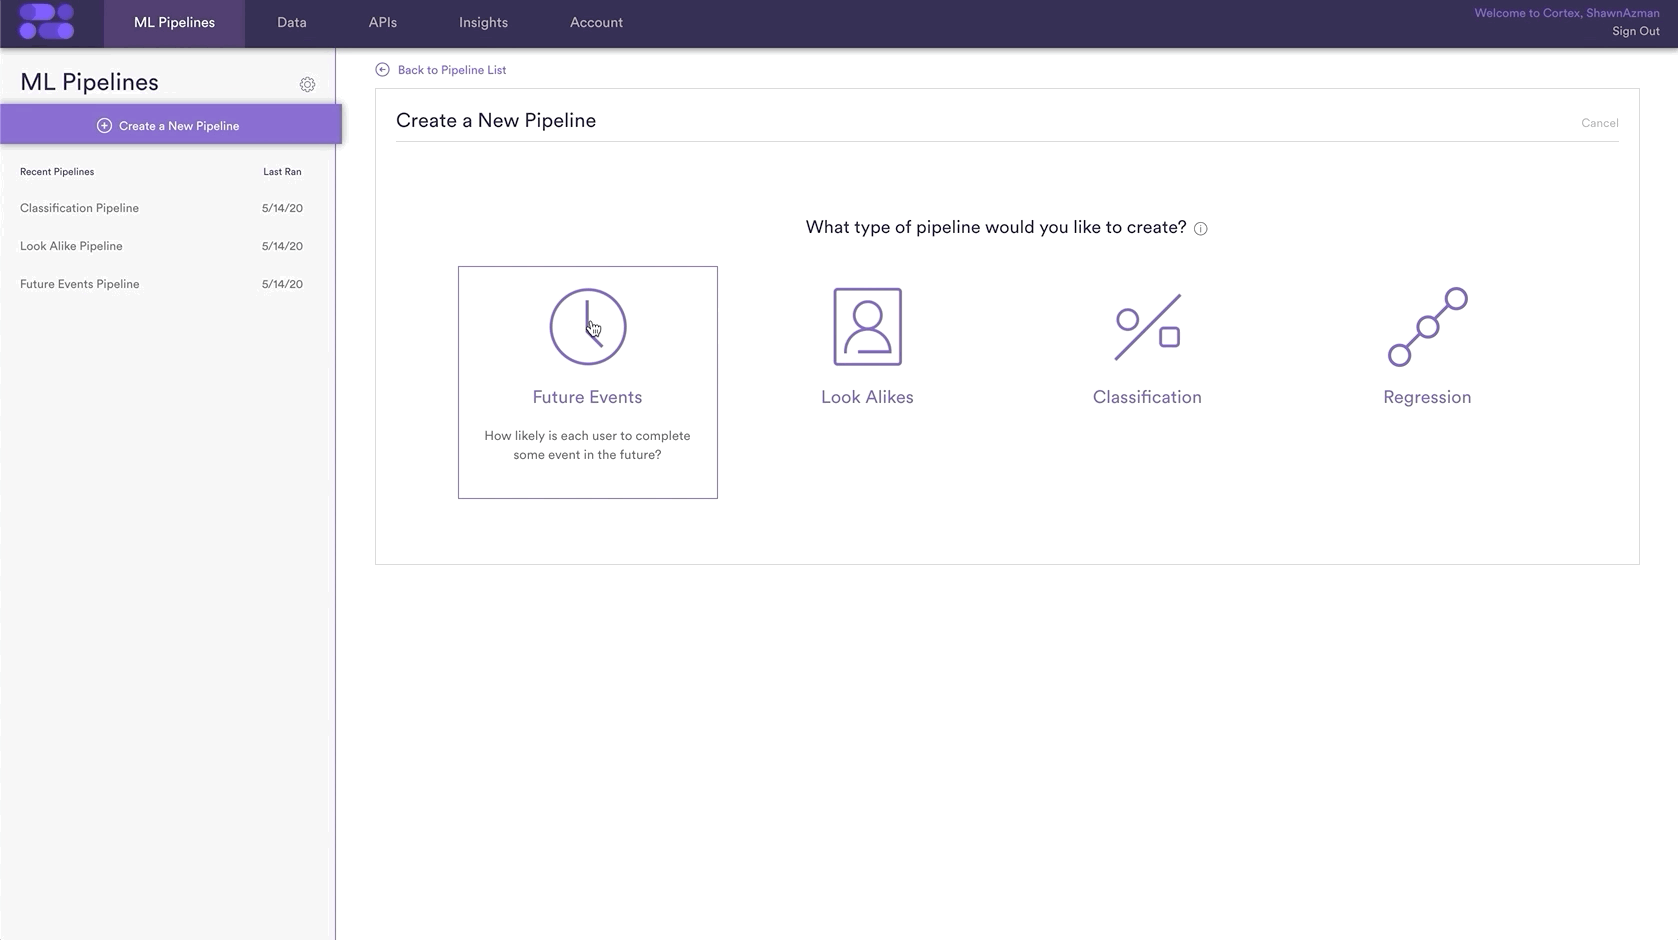This screenshot has width=1678, height=940.
Task: Open Future Events Pipeline from recent list
Action: 79,284
